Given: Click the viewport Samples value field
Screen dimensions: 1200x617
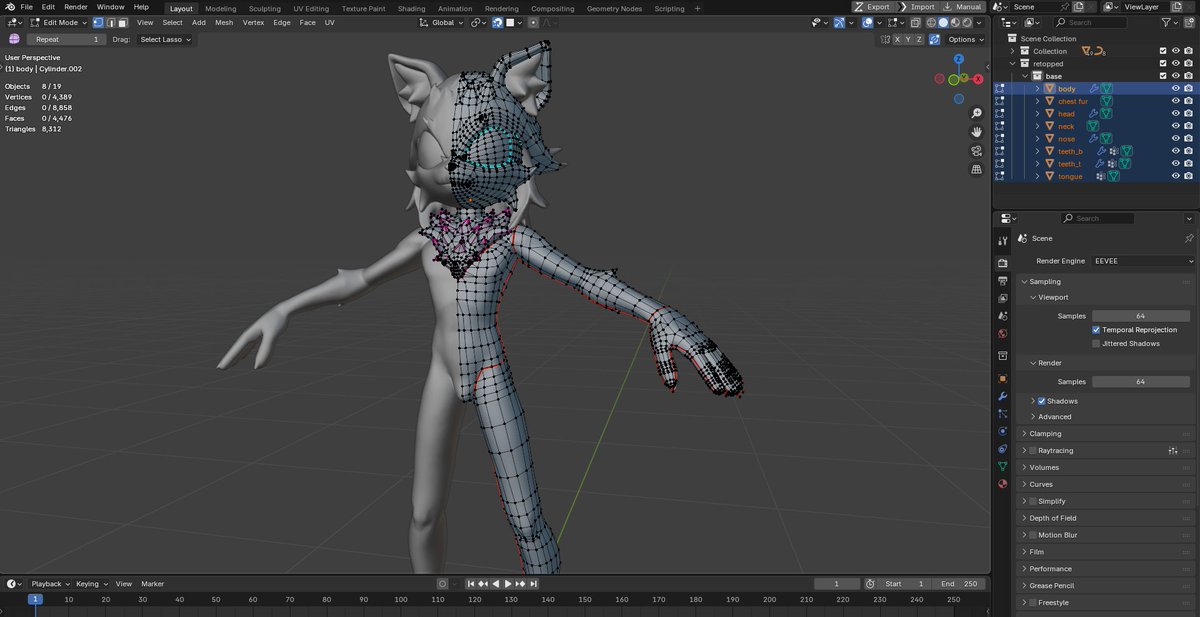Looking at the screenshot, I should 1140,315.
